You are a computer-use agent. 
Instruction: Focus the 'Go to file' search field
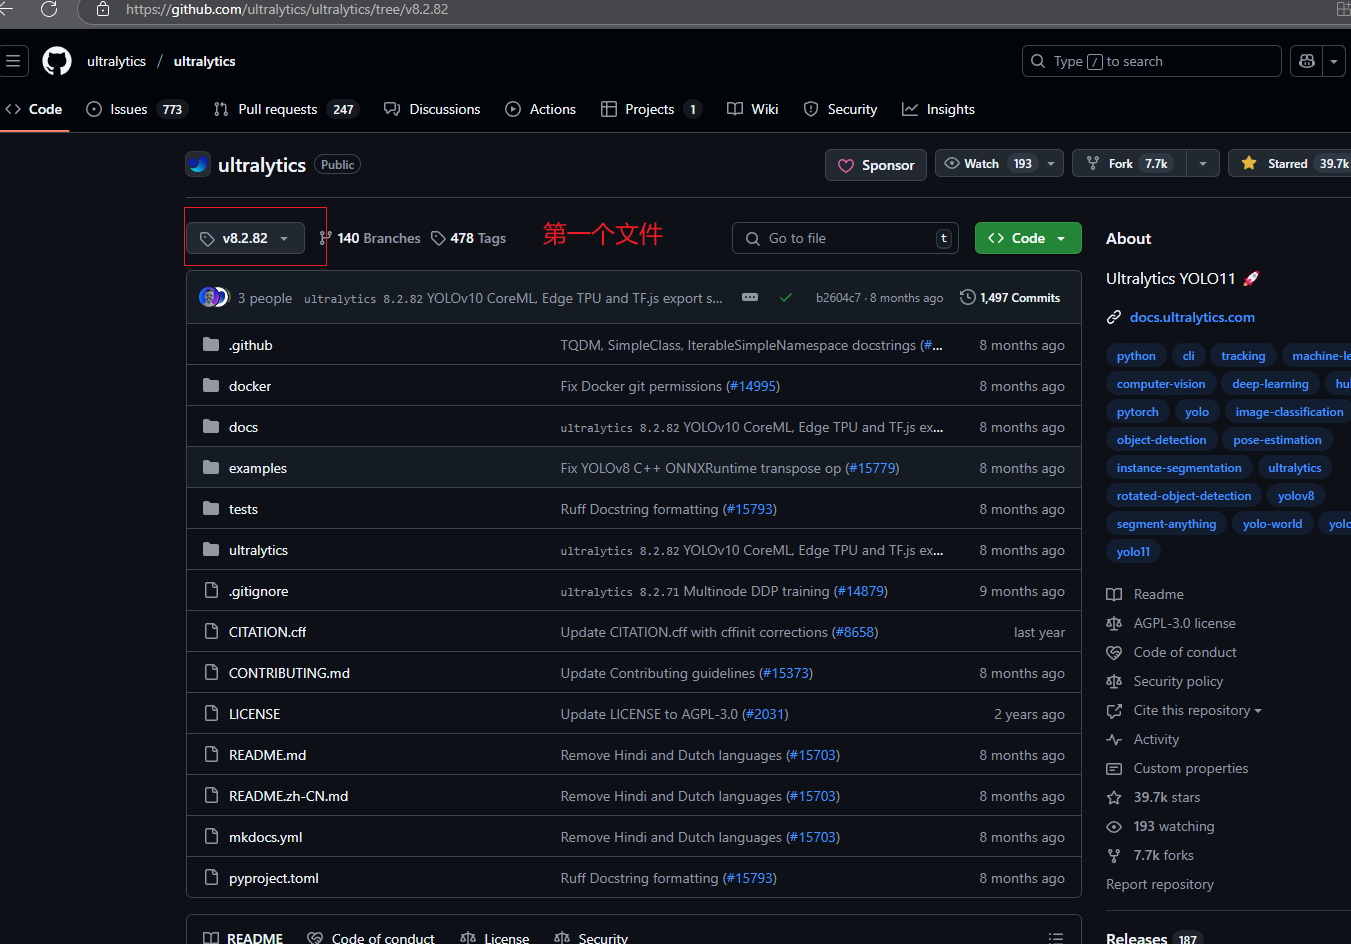(x=845, y=238)
